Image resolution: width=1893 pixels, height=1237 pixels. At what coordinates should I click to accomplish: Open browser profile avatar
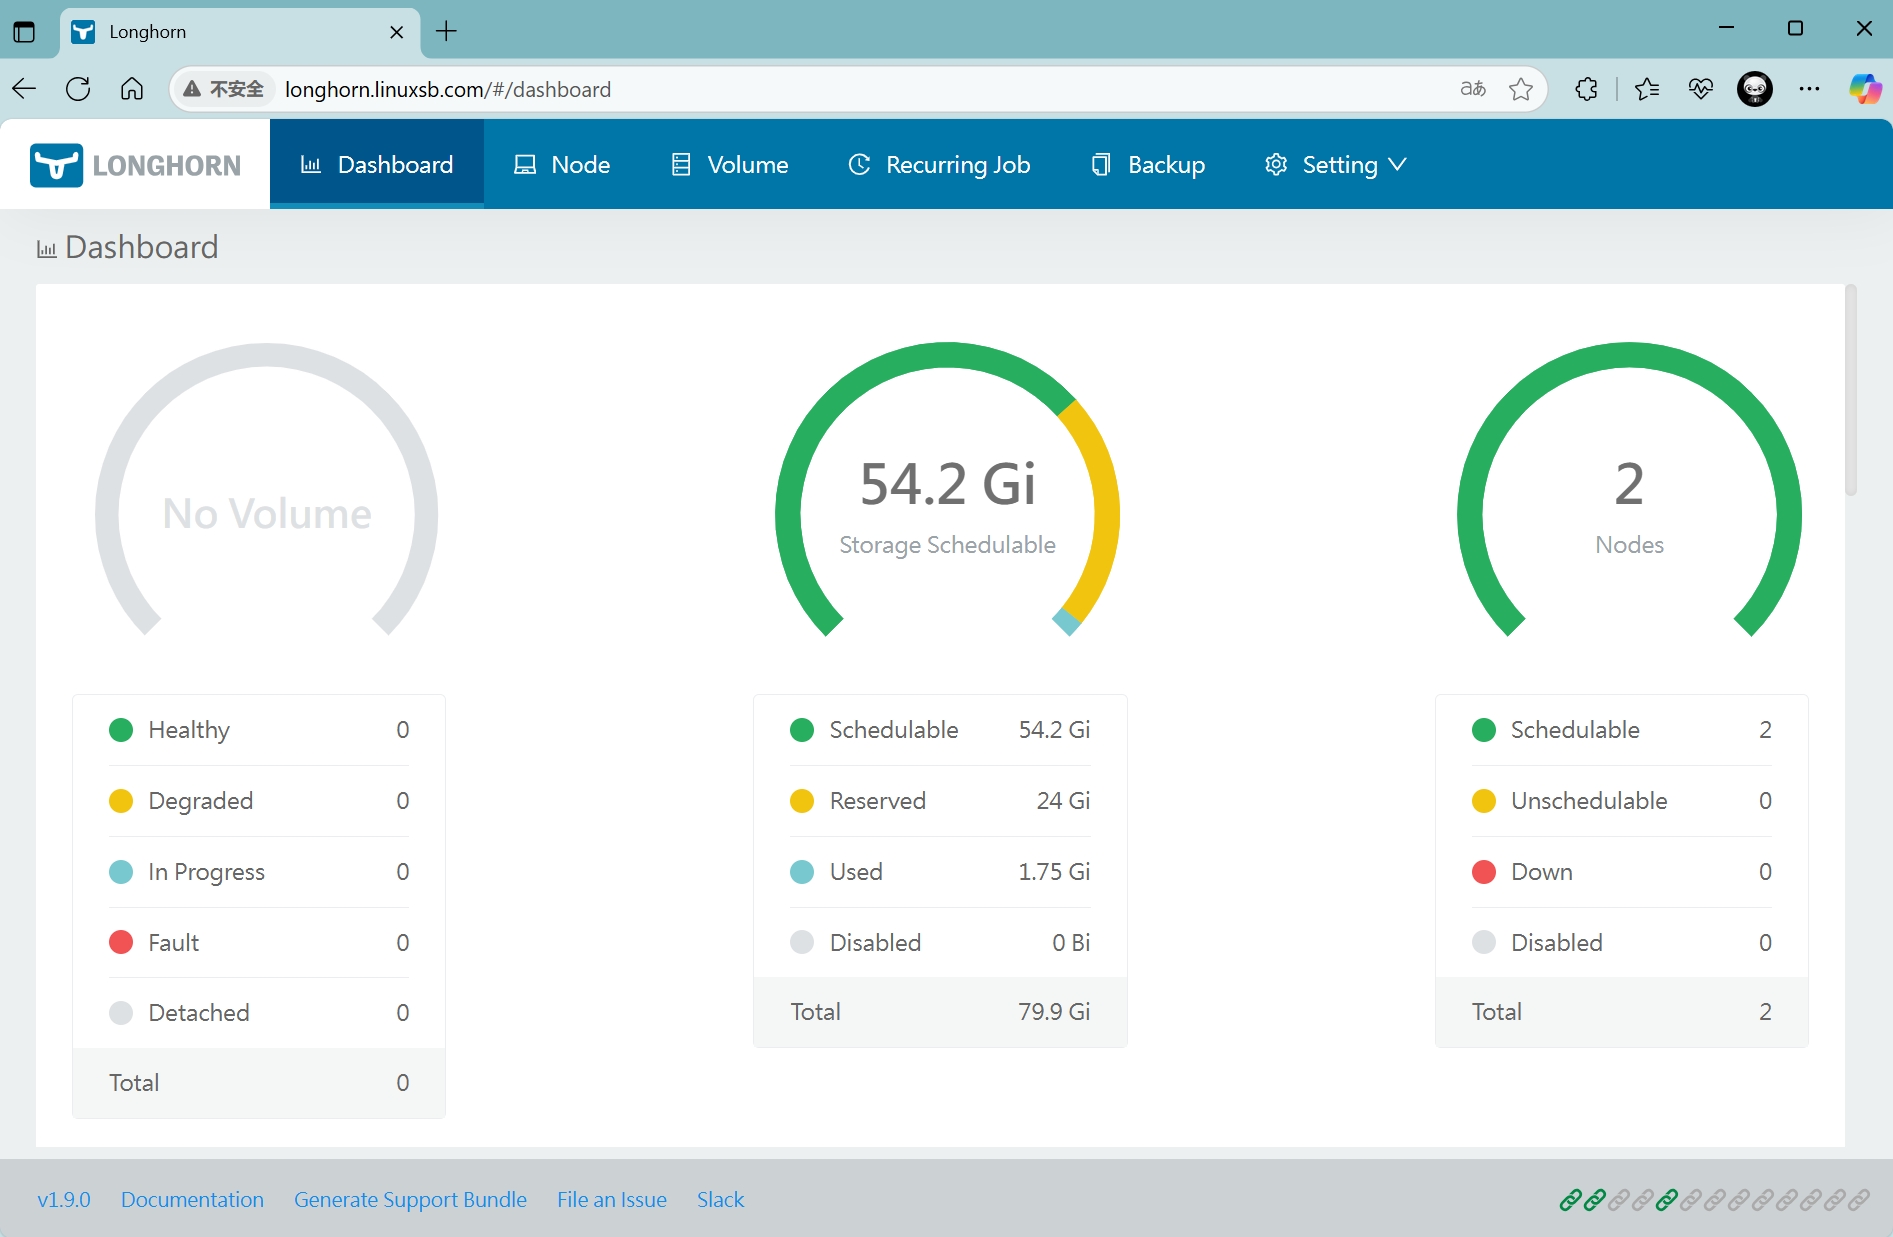pyautogui.click(x=1755, y=89)
